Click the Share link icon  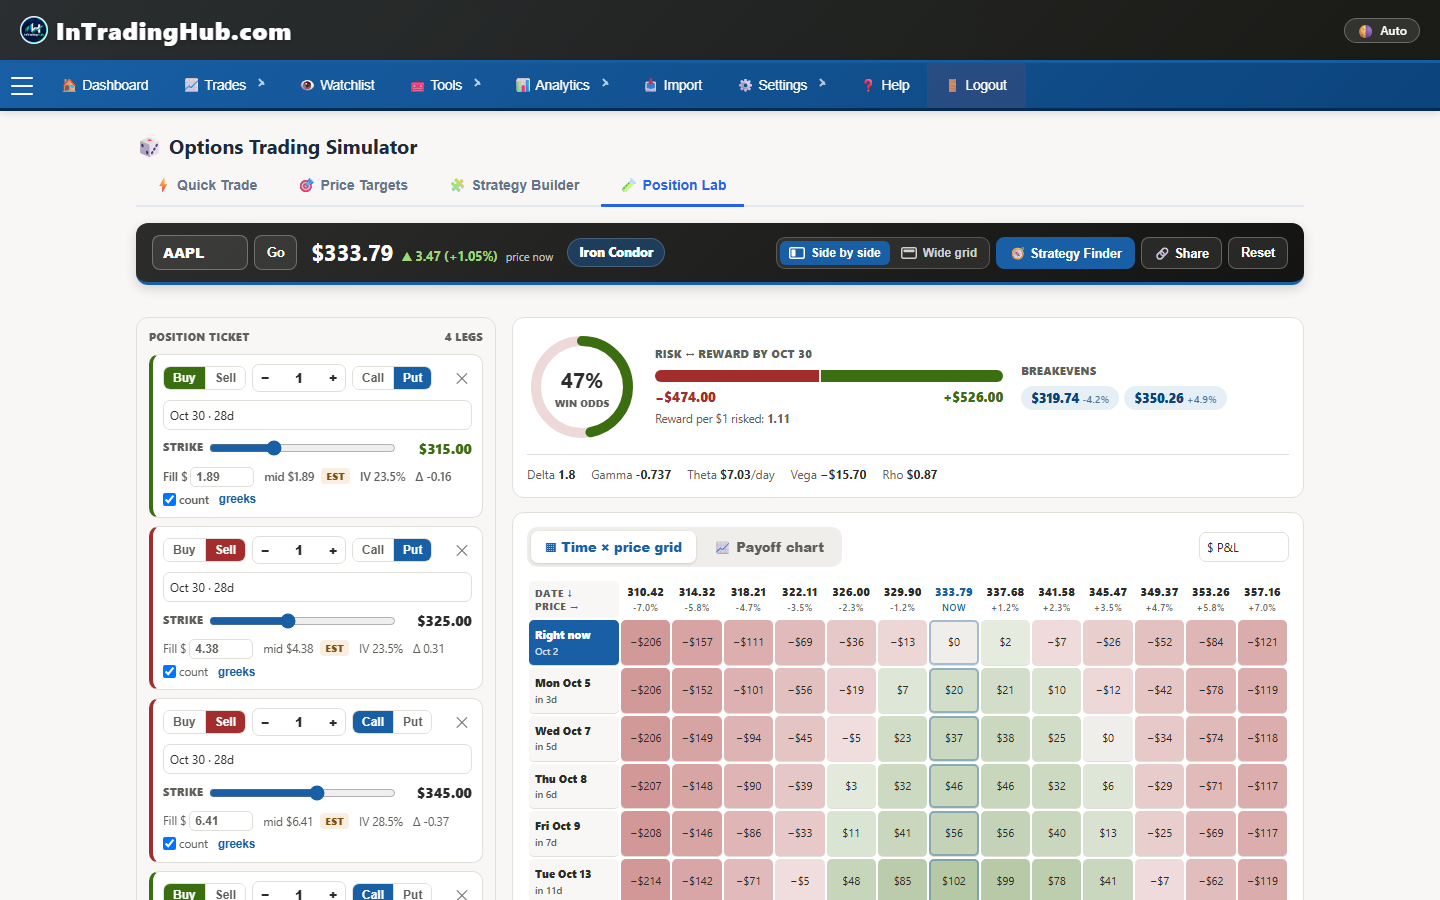1162,254
